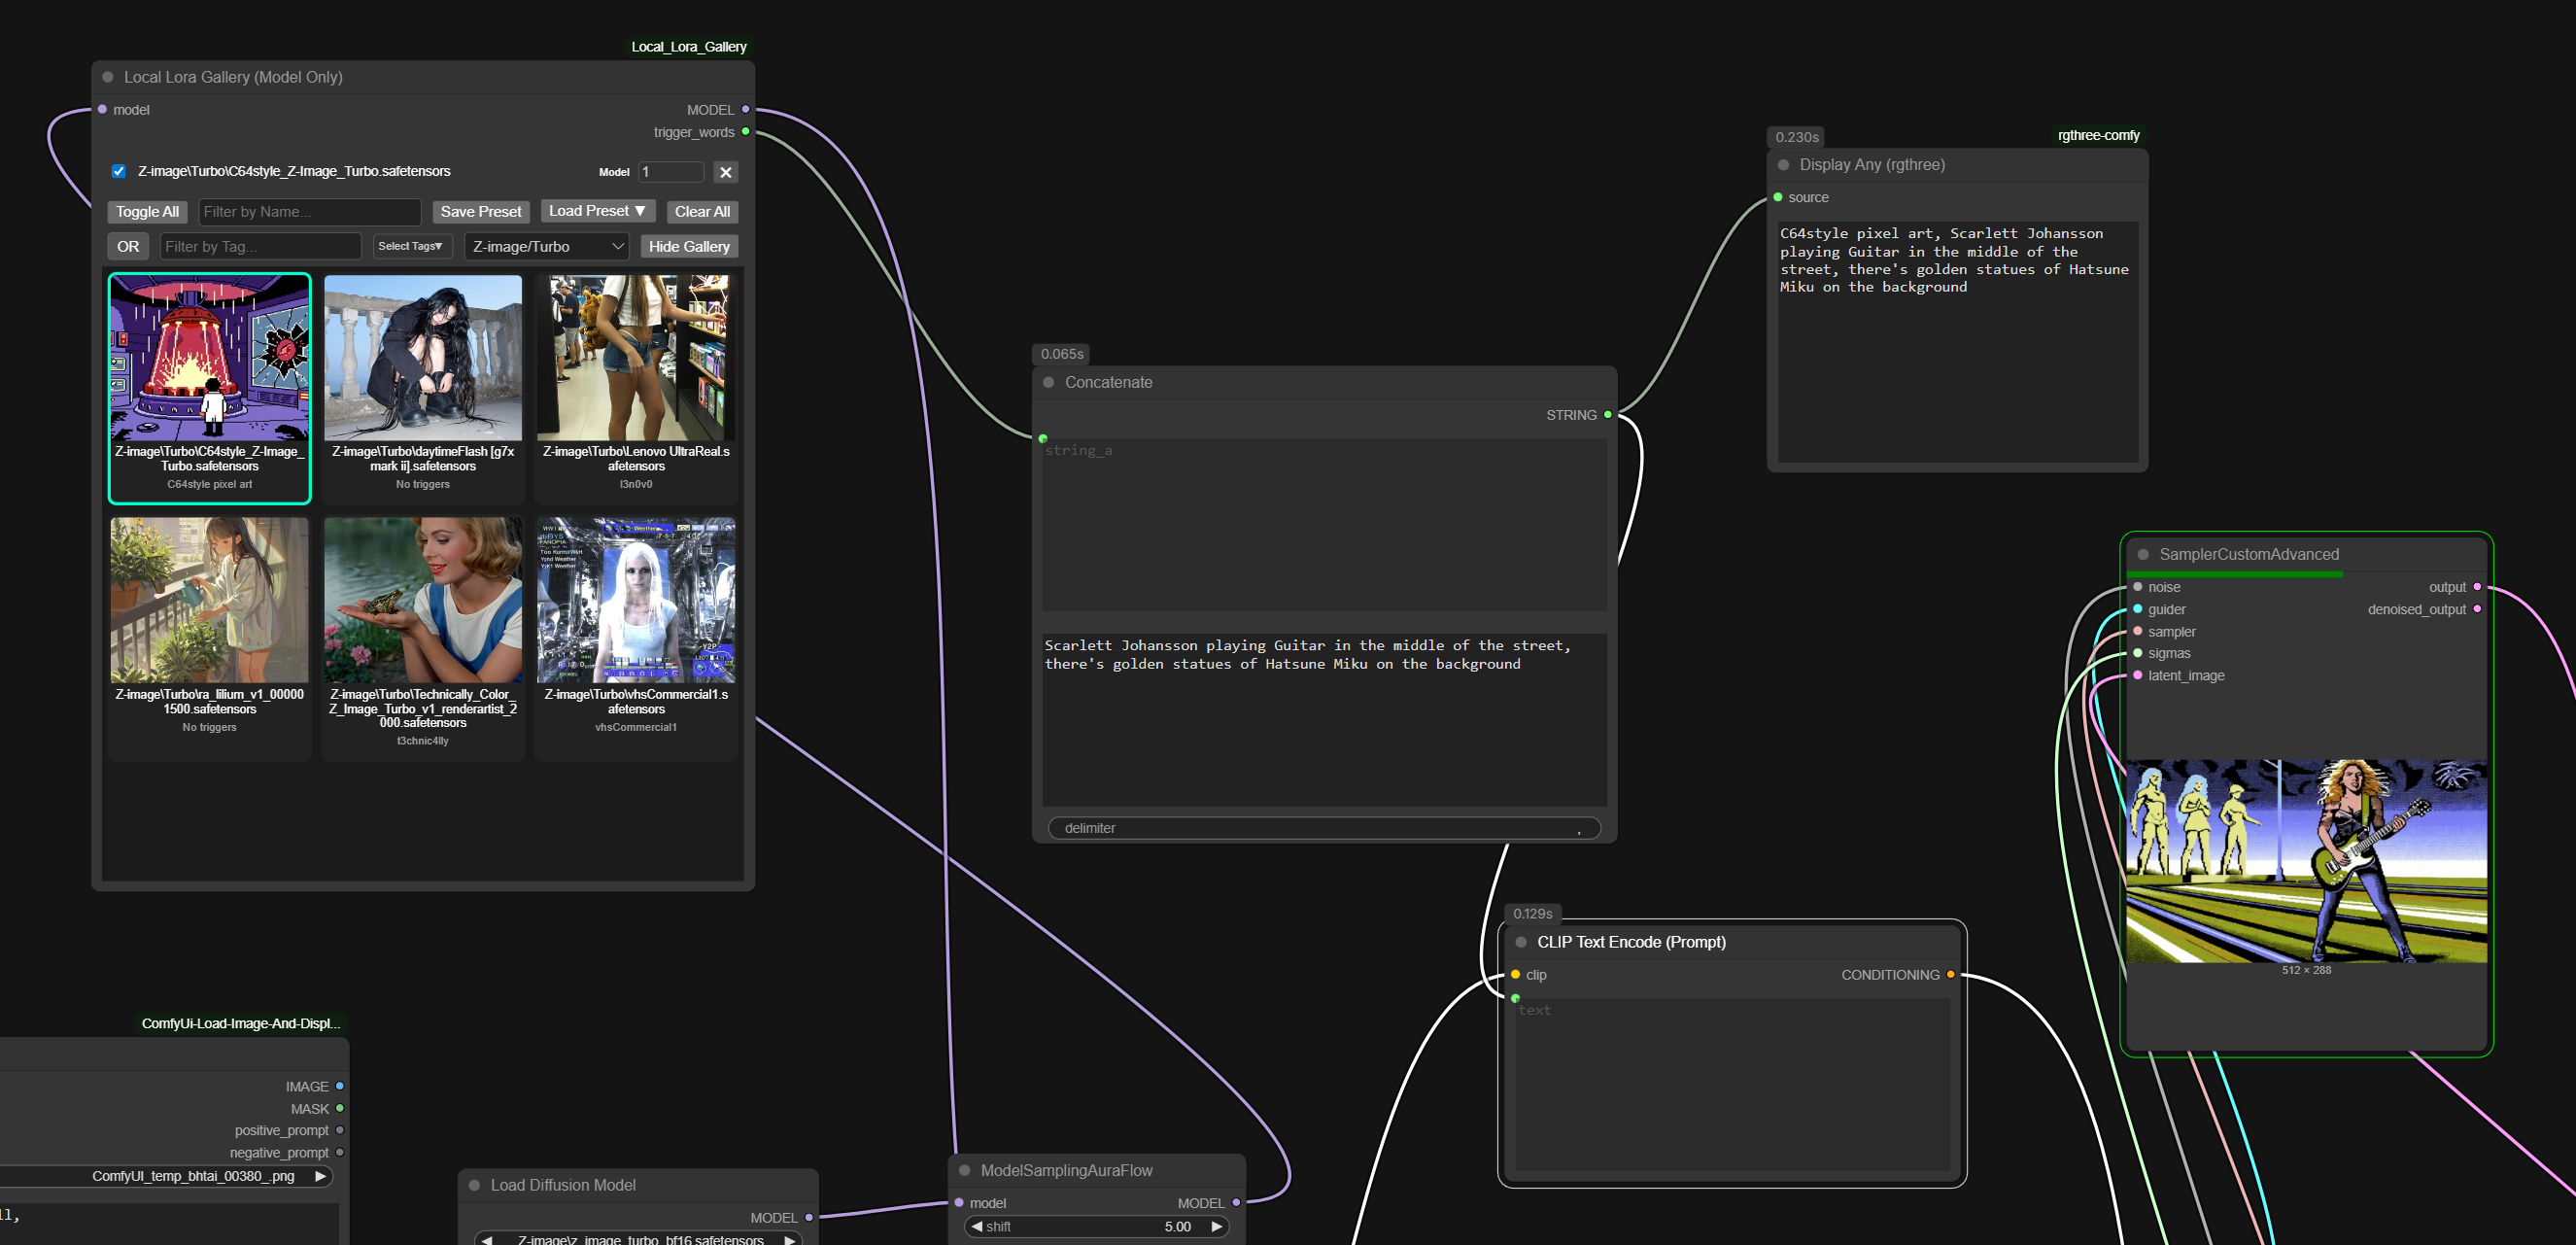Collapse the SamplerCustomAdvanced node dot
This screenshot has height=1245, width=2576.
click(2143, 554)
